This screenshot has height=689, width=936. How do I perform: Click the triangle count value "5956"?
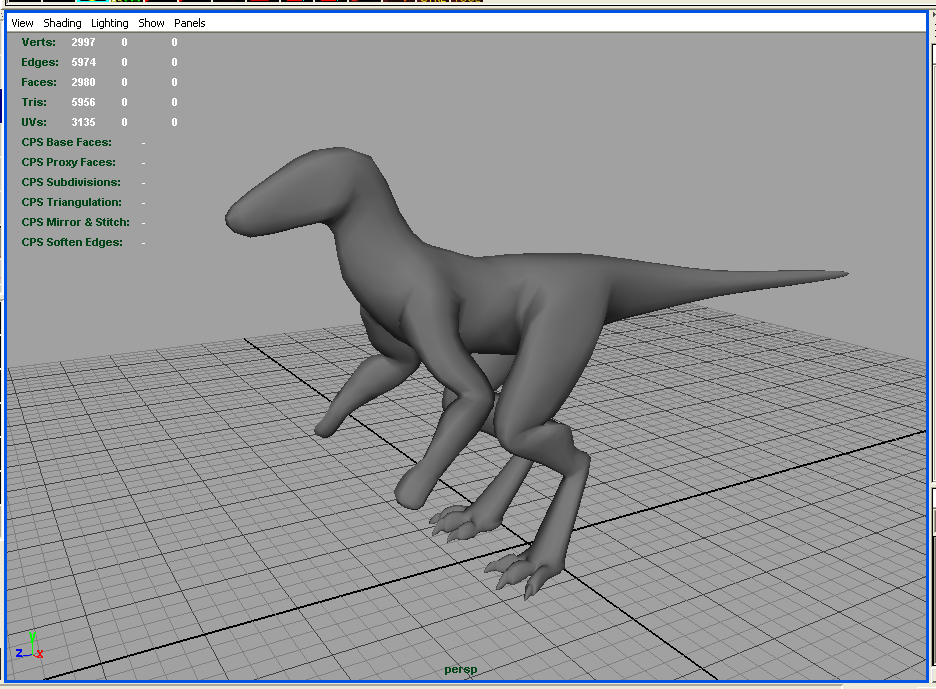coord(83,102)
